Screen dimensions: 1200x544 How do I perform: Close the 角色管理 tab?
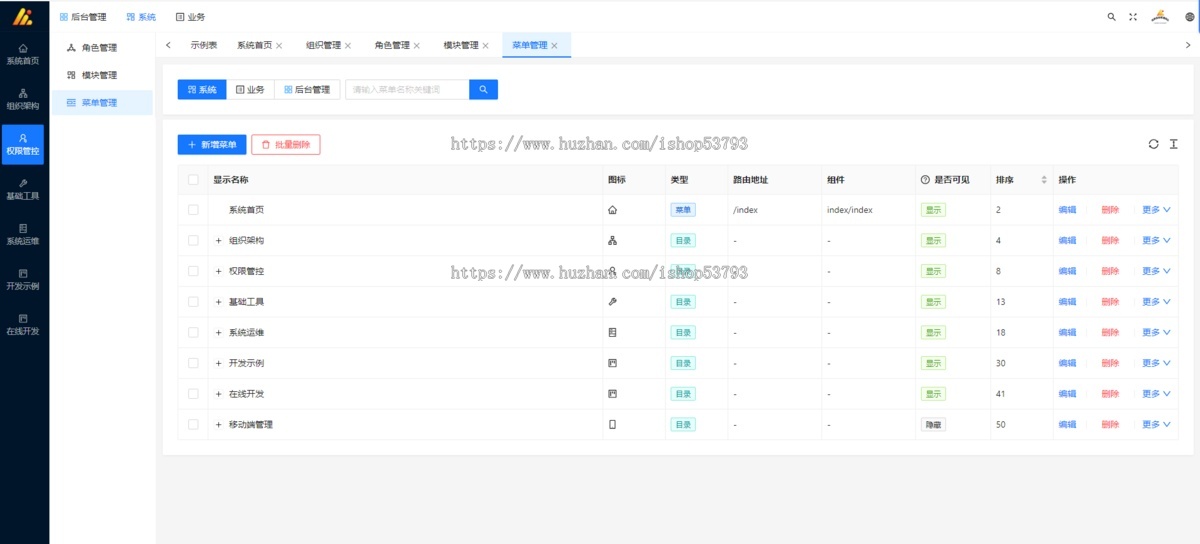pos(417,45)
